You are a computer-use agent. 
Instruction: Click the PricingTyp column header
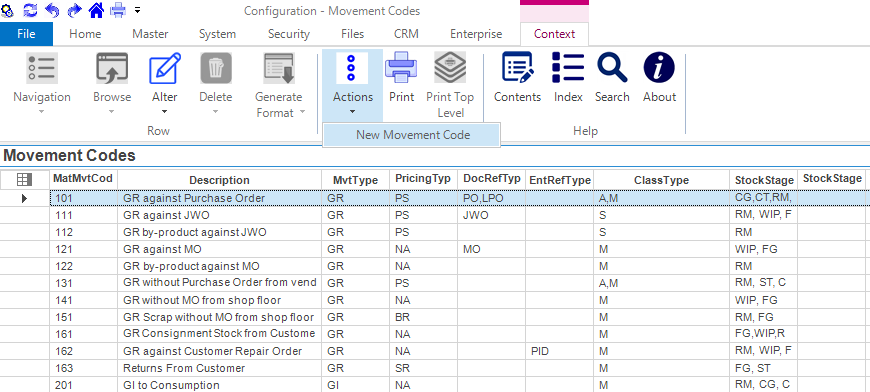pos(423,179)
